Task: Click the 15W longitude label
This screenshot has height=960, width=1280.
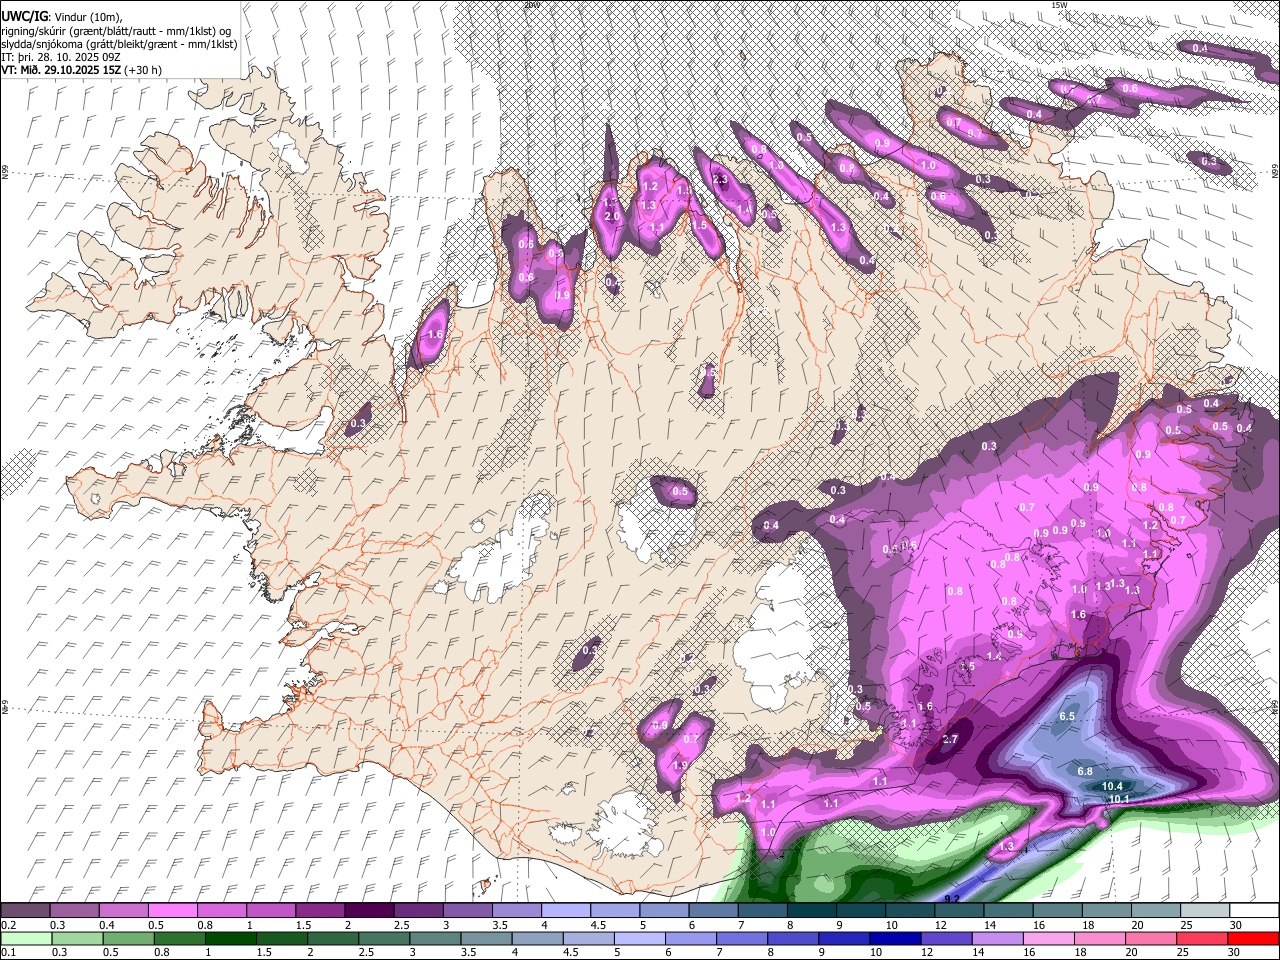Action: tap(1059, 5)
